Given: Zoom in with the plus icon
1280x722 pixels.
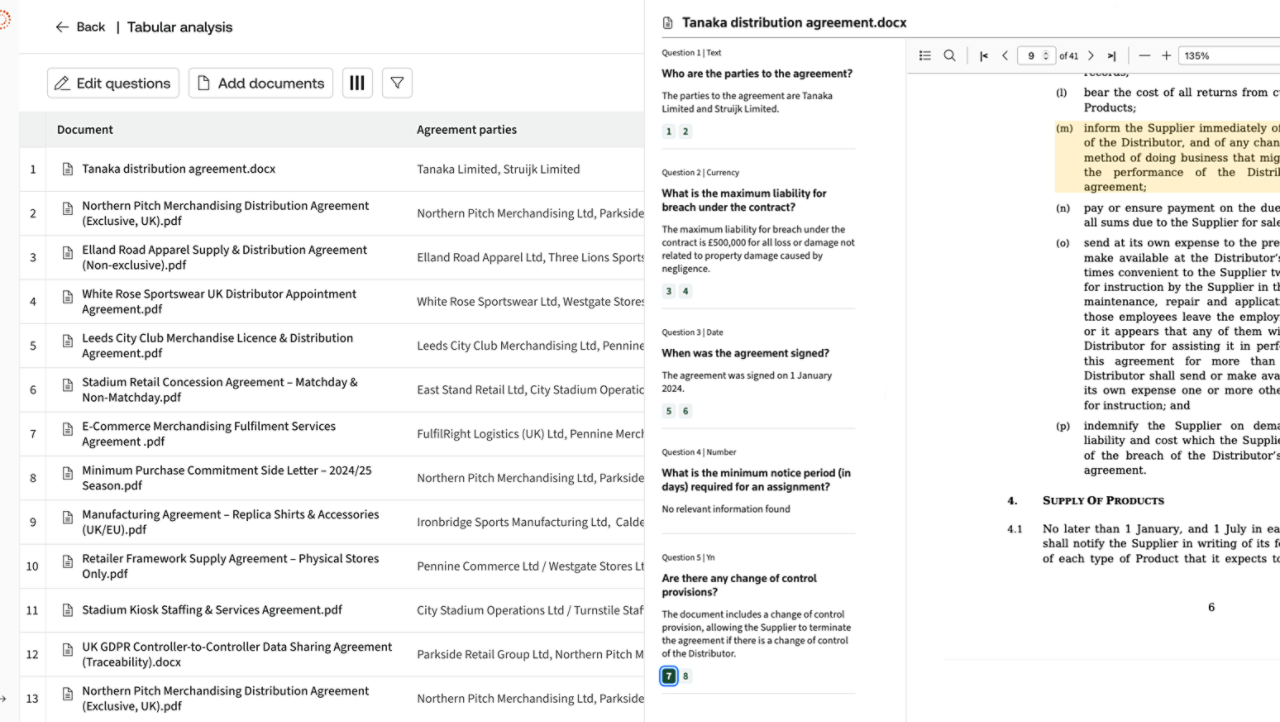Looking at the screenshot, I should (1166, 56).
